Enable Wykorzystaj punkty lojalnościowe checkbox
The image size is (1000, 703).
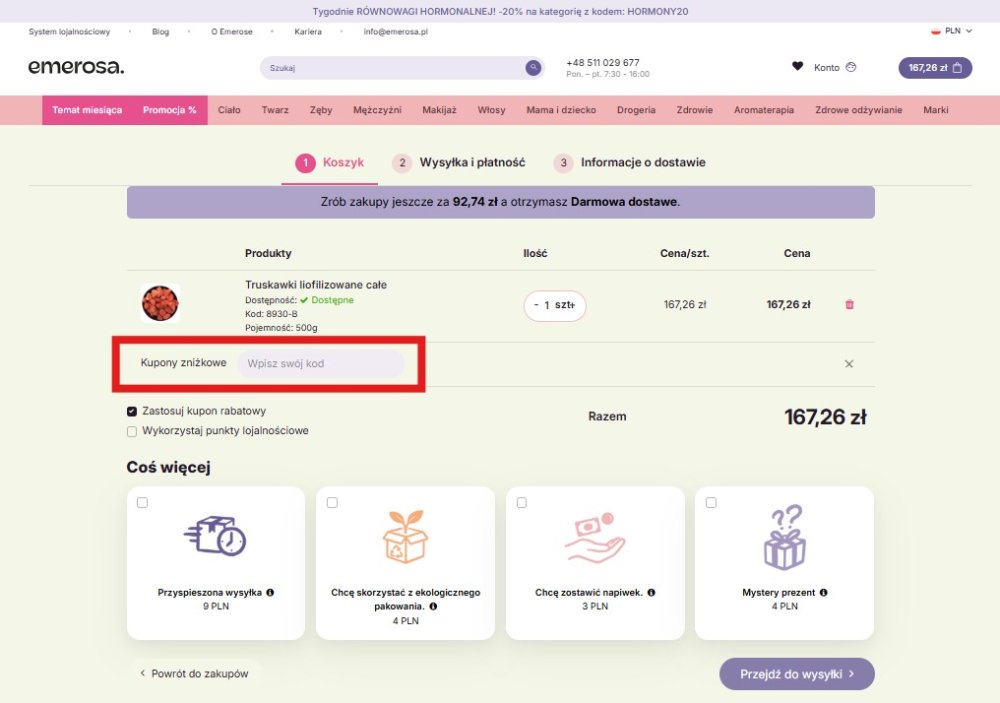[132, 432]
